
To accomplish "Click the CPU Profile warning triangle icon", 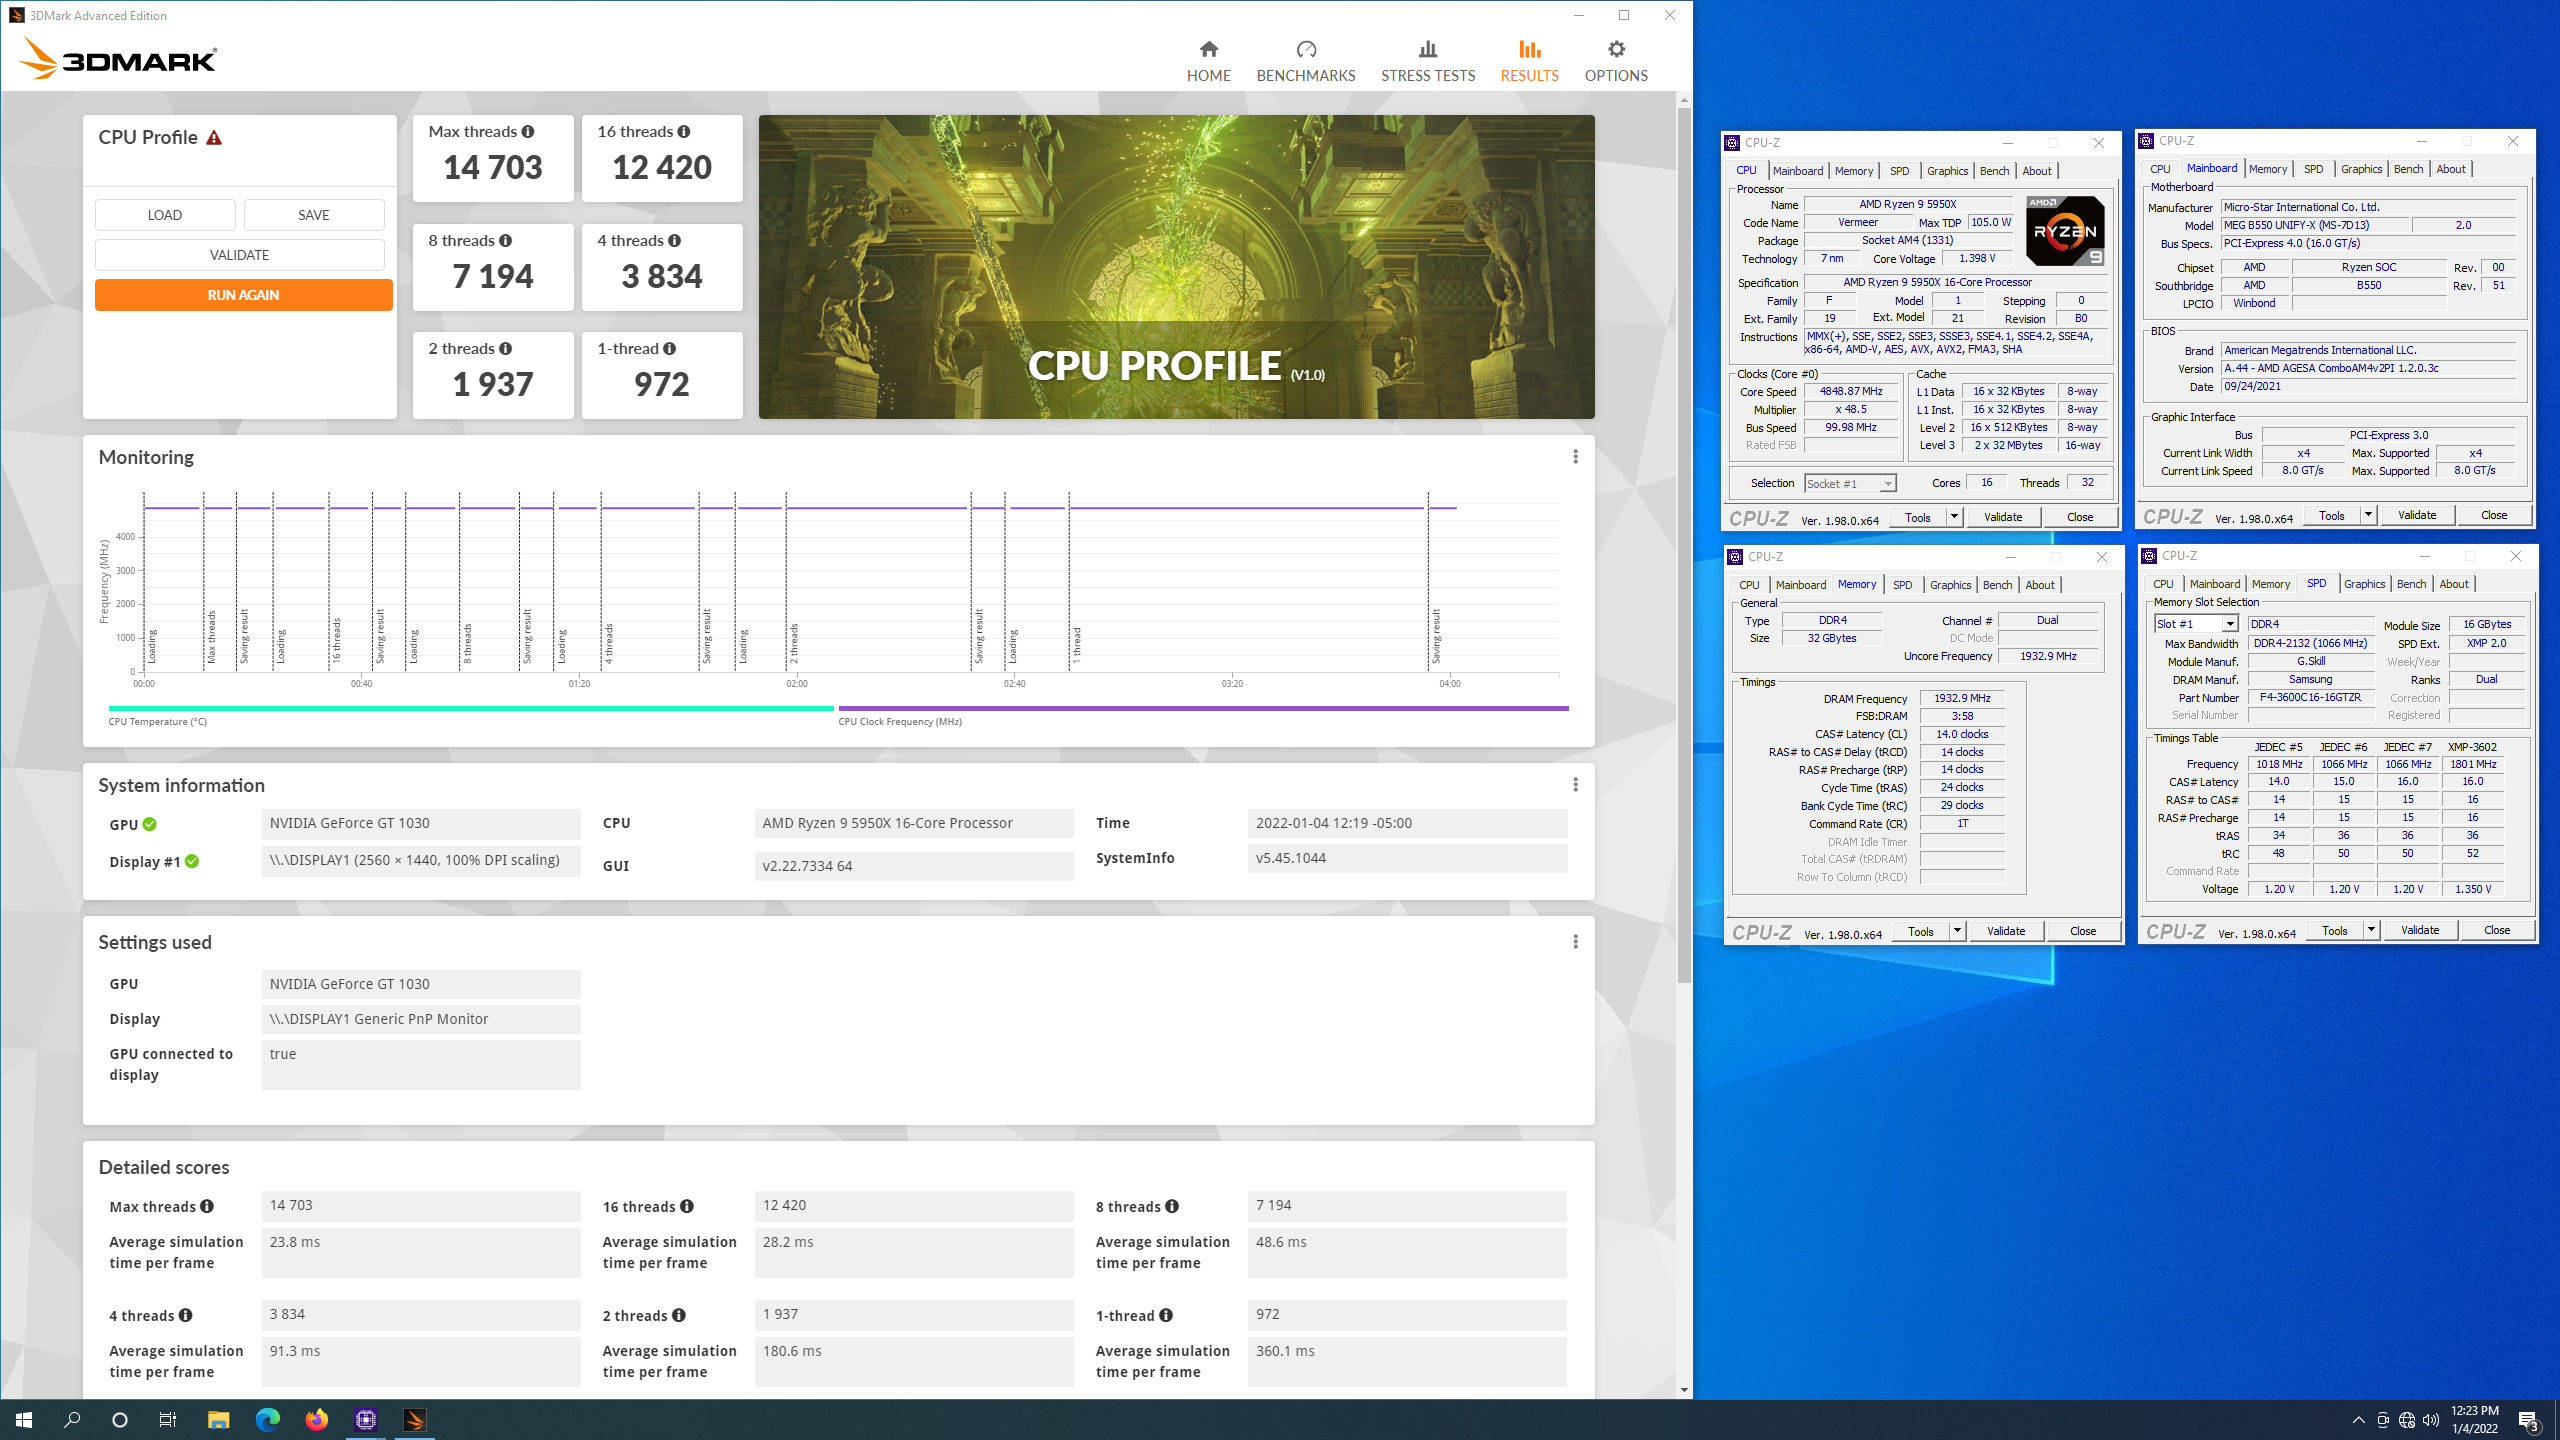I will (x=214, y=138).
